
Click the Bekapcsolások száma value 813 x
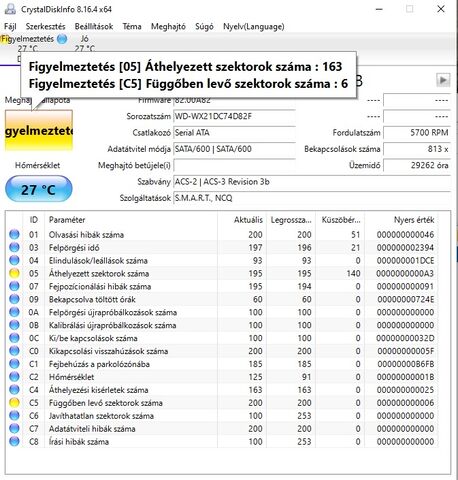(417, 149)
